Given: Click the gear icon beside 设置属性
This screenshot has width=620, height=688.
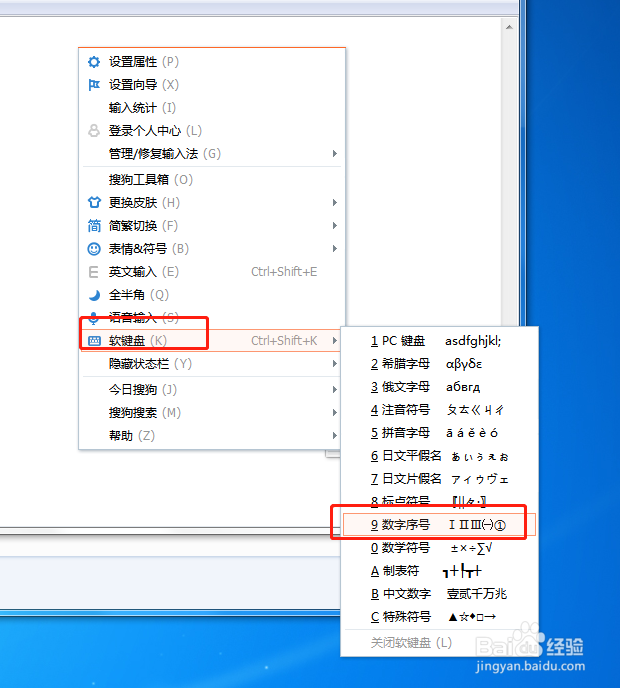Looking at the screenshot, I should pos(94,62).
